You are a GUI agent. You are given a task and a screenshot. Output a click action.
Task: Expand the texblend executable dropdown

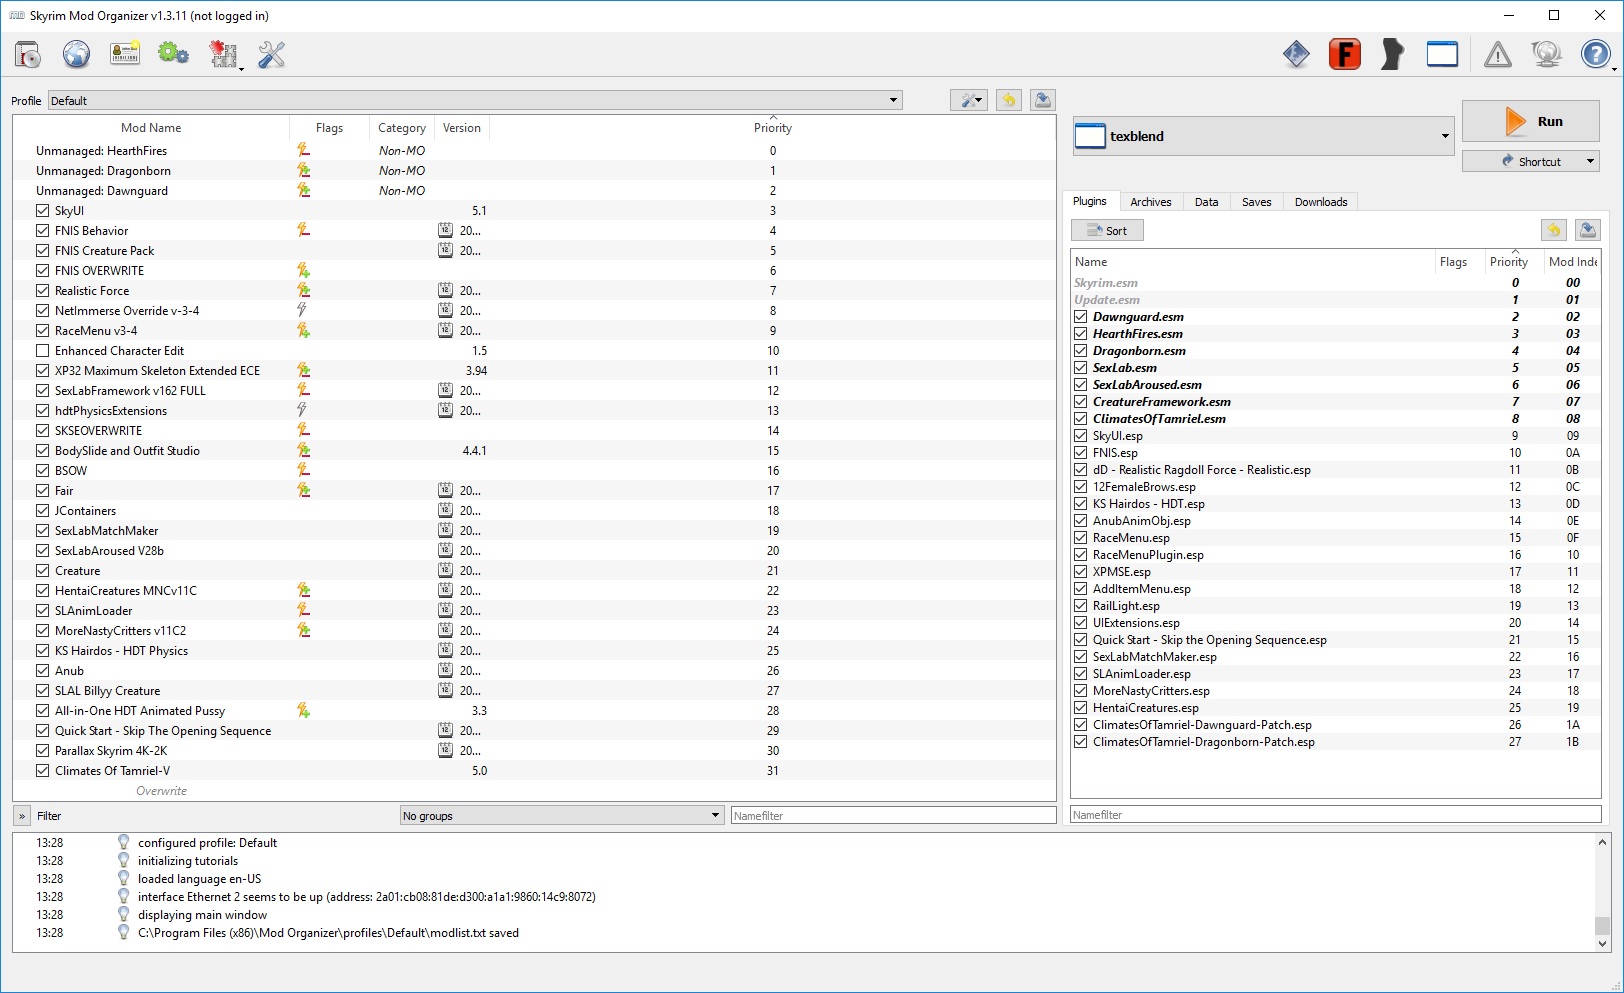point(1264,136)
